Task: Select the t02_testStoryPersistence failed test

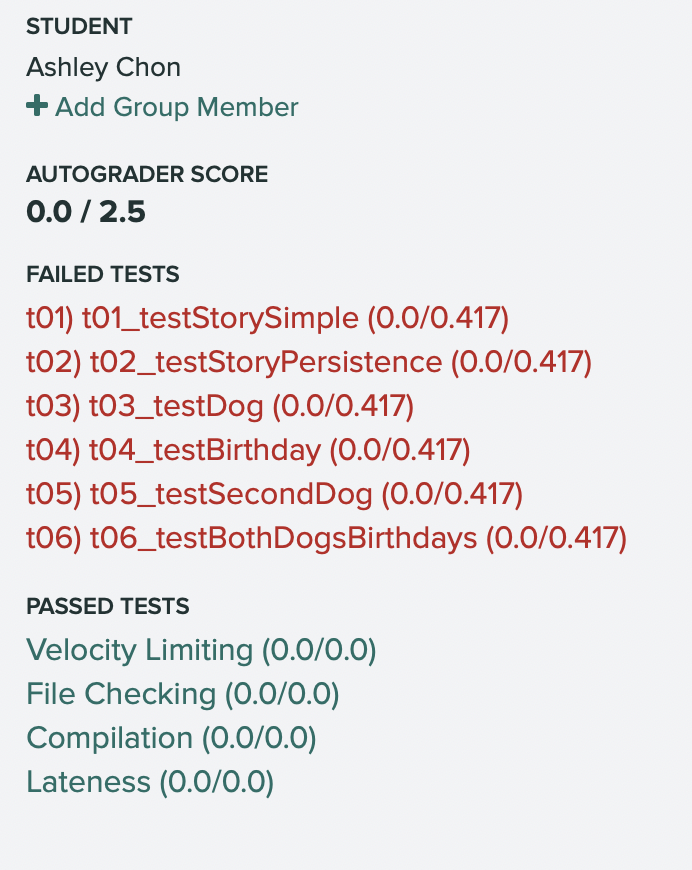Action: click(x=309, y=362)
